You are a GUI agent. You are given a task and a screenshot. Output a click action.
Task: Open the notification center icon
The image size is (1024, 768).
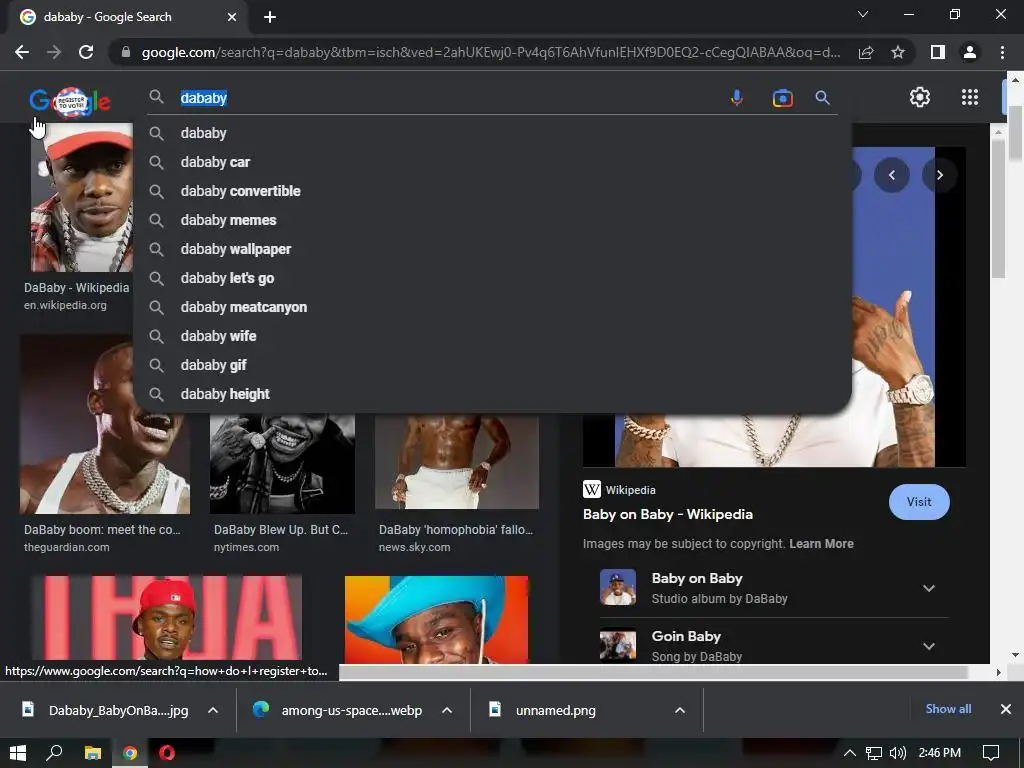click(x=991, y=753)
